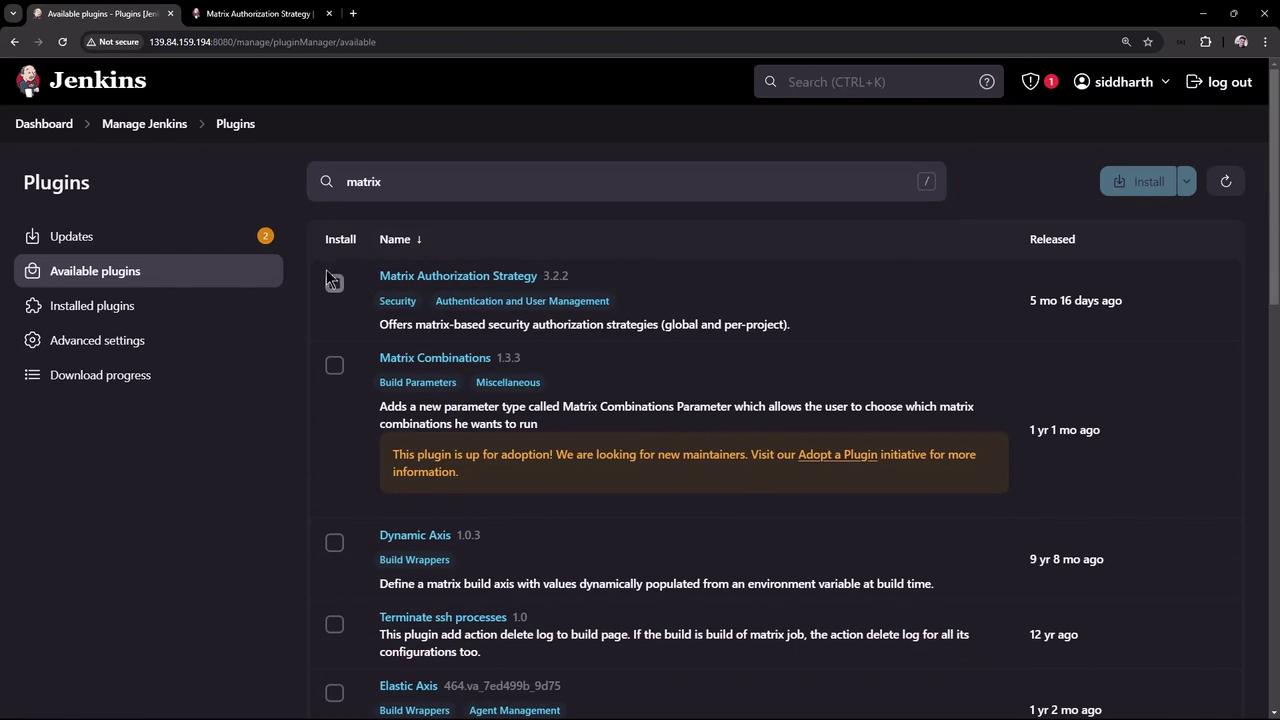The width and height of the screenshot is (1280, 720).
Task: Go to Manage Jenkins in the breadcrumb
Action: tap(144, 124)
